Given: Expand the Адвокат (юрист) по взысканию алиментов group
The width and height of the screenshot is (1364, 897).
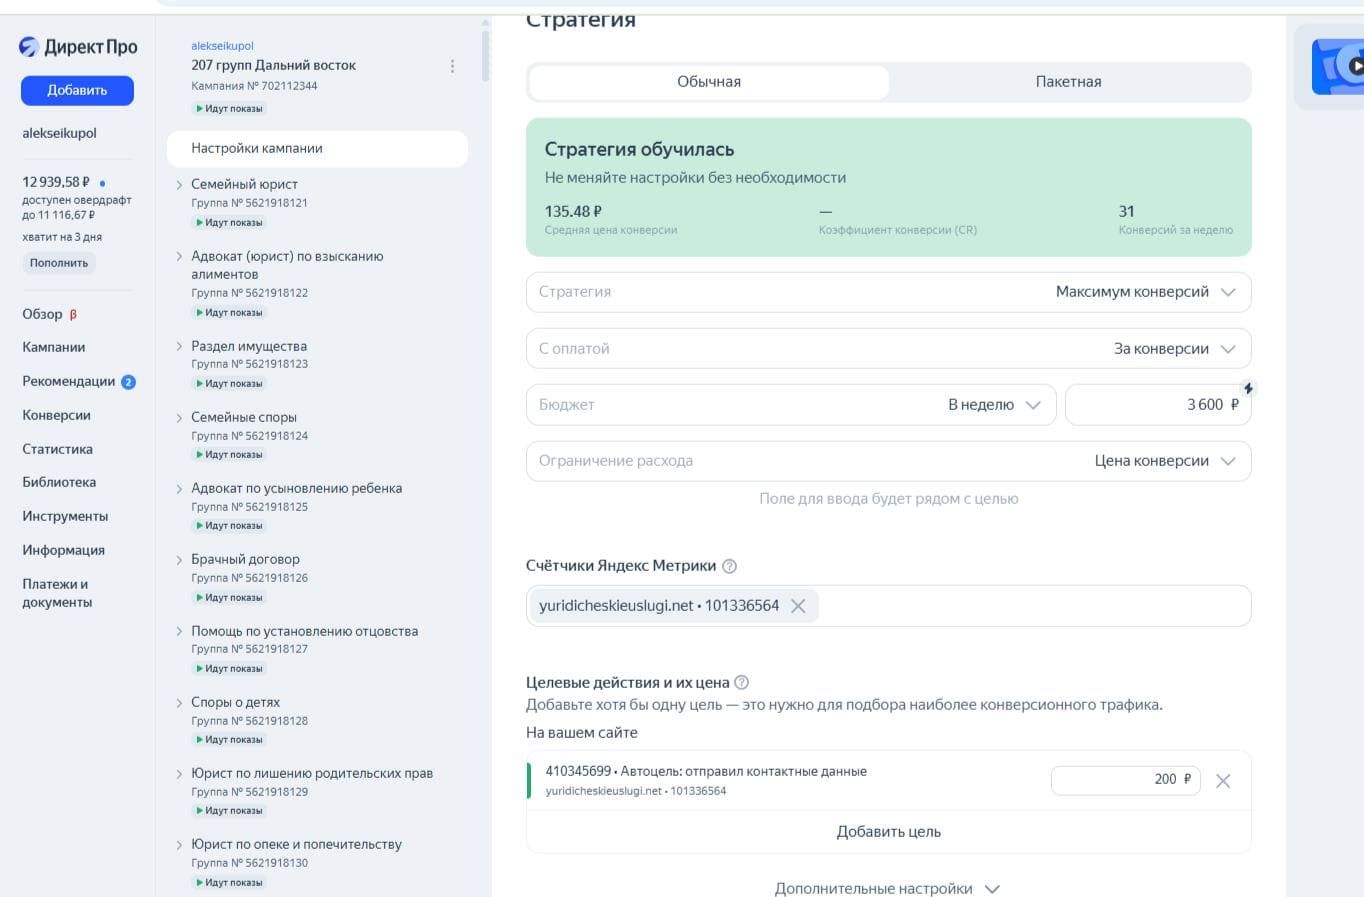Looking at the screenshot, I should 179,257.
